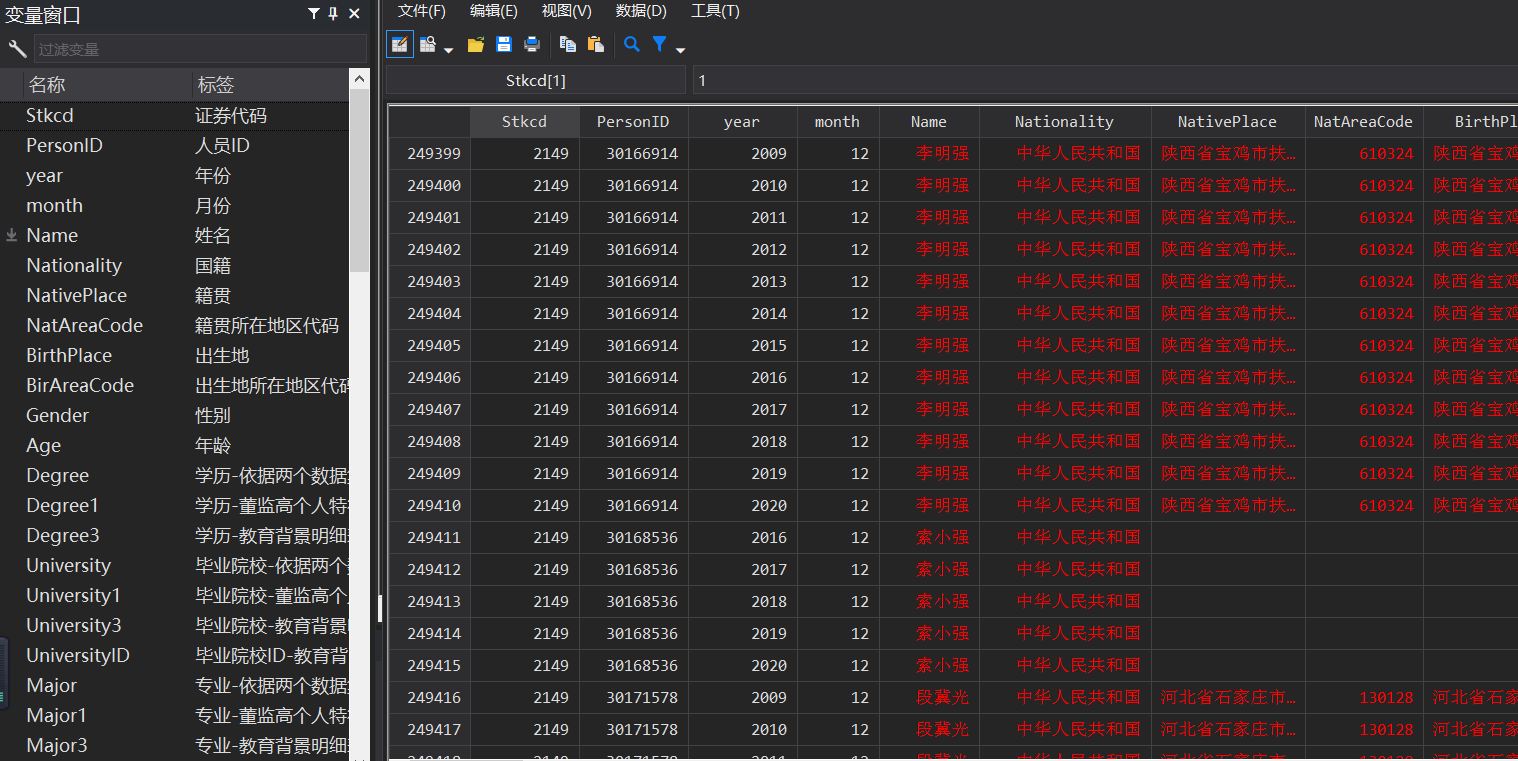Select UniversityID variable in variables list
Image resolution: width=1518 pixels, height=761 pixels.
click(175, 655)
